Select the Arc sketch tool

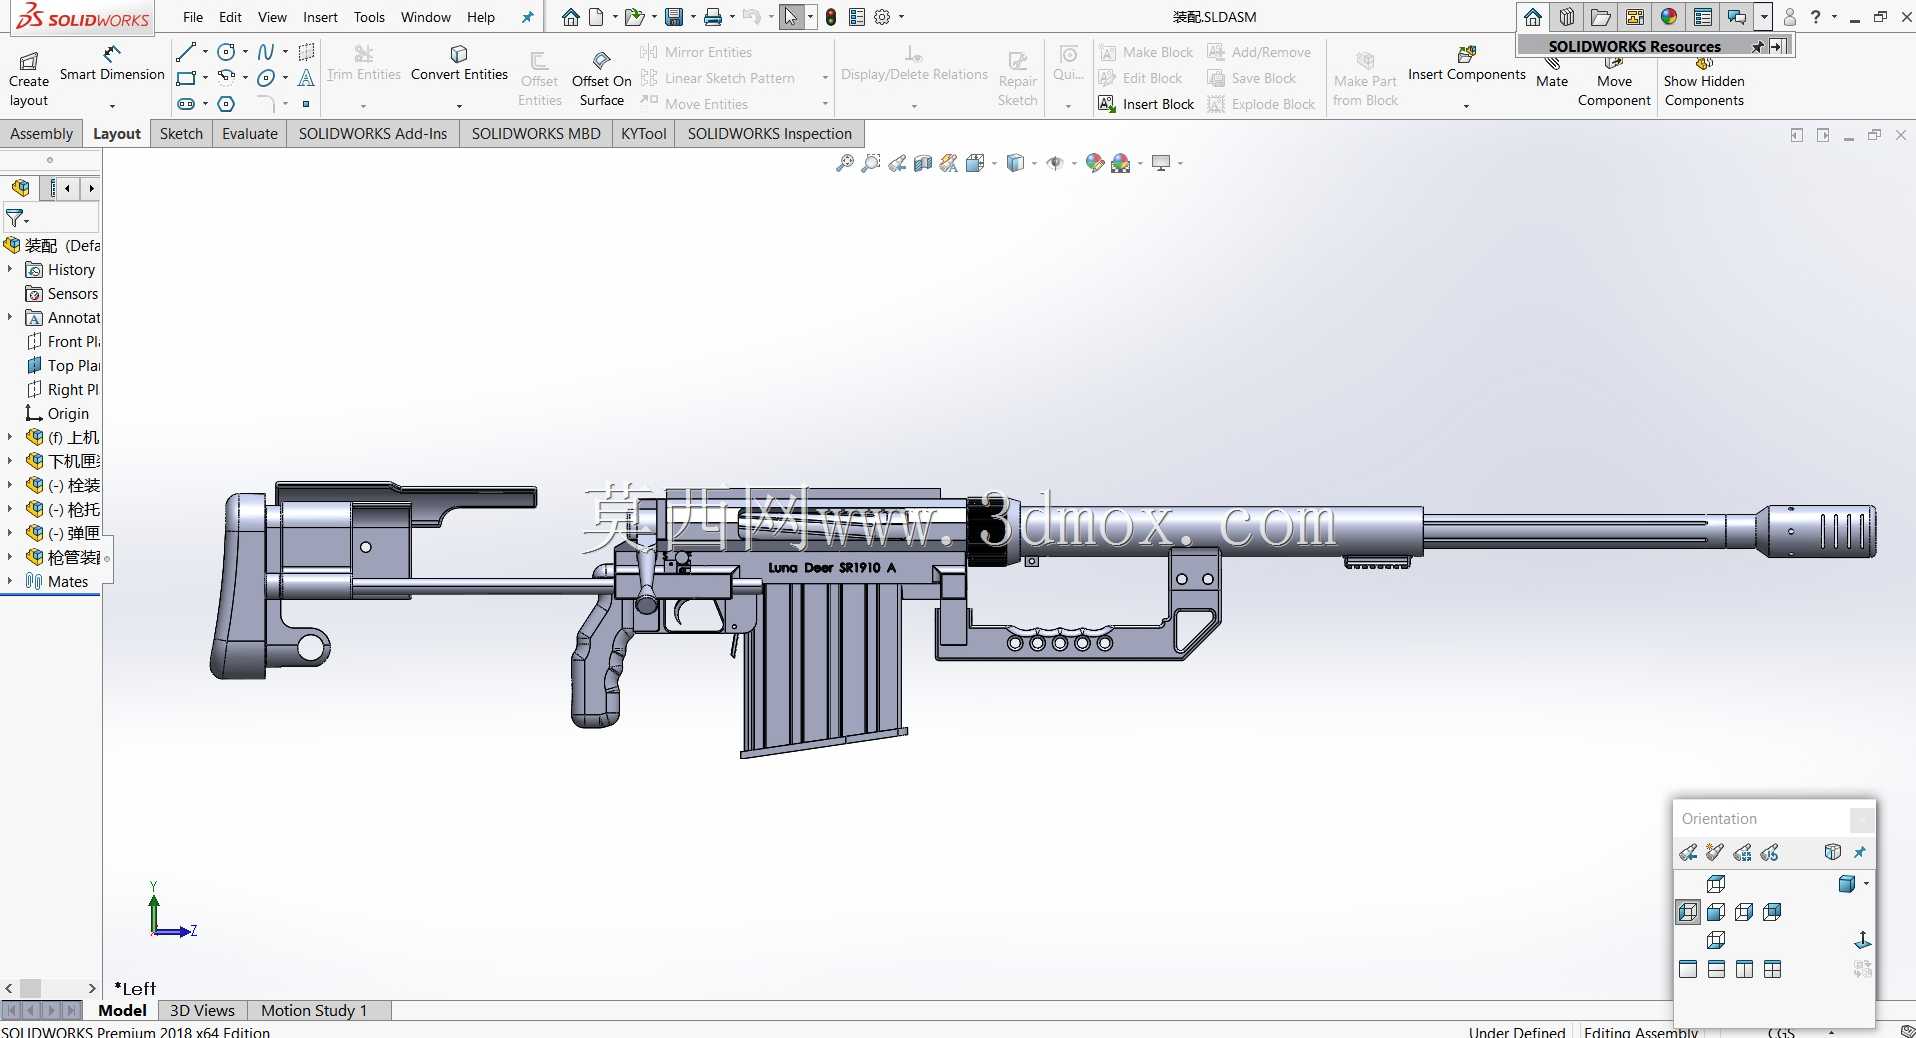click(227, 78)
